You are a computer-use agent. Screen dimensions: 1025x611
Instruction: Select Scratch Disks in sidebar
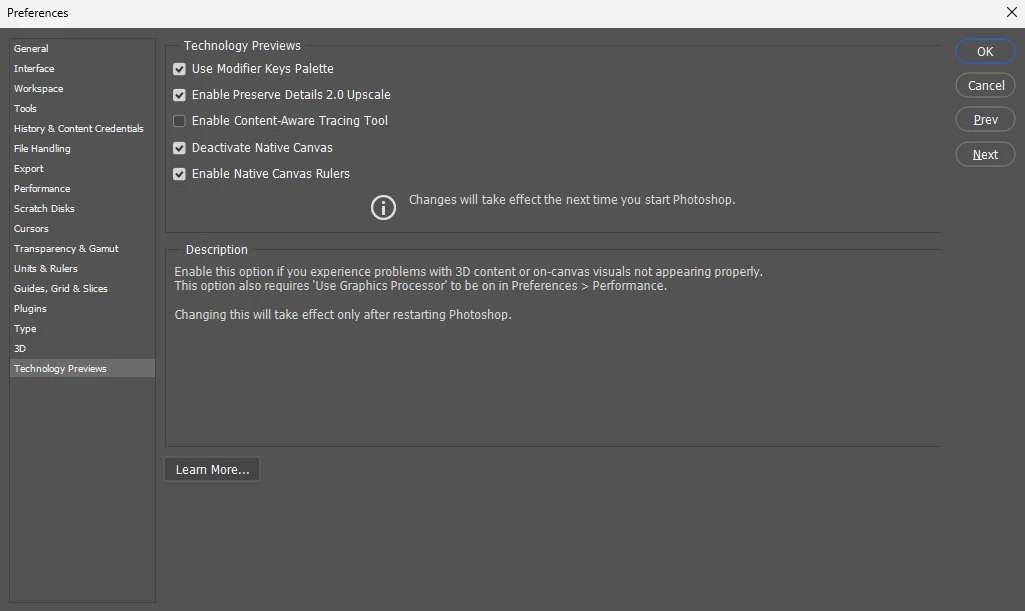82,208
